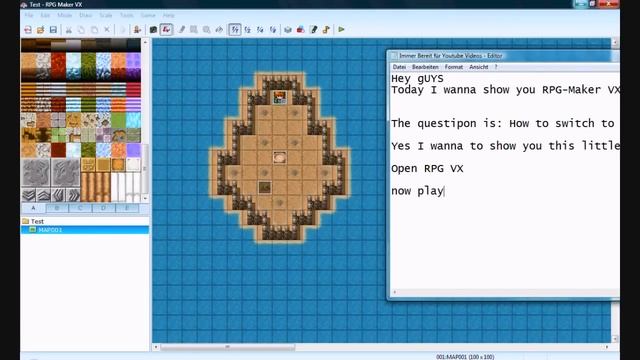Switch to tileset tab C
Screen dimensions: 640x360
click(x=80, y=208)
